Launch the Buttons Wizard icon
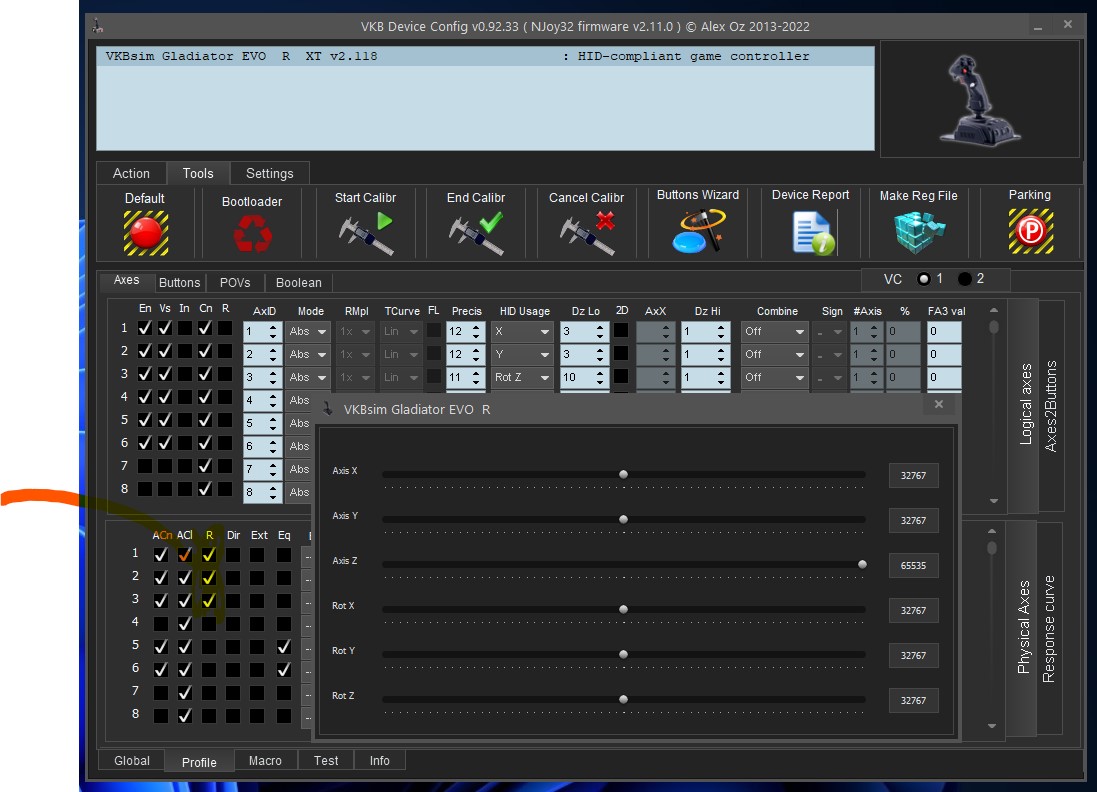Screen dimensions: 1097x792 click(x=698, y=231)
